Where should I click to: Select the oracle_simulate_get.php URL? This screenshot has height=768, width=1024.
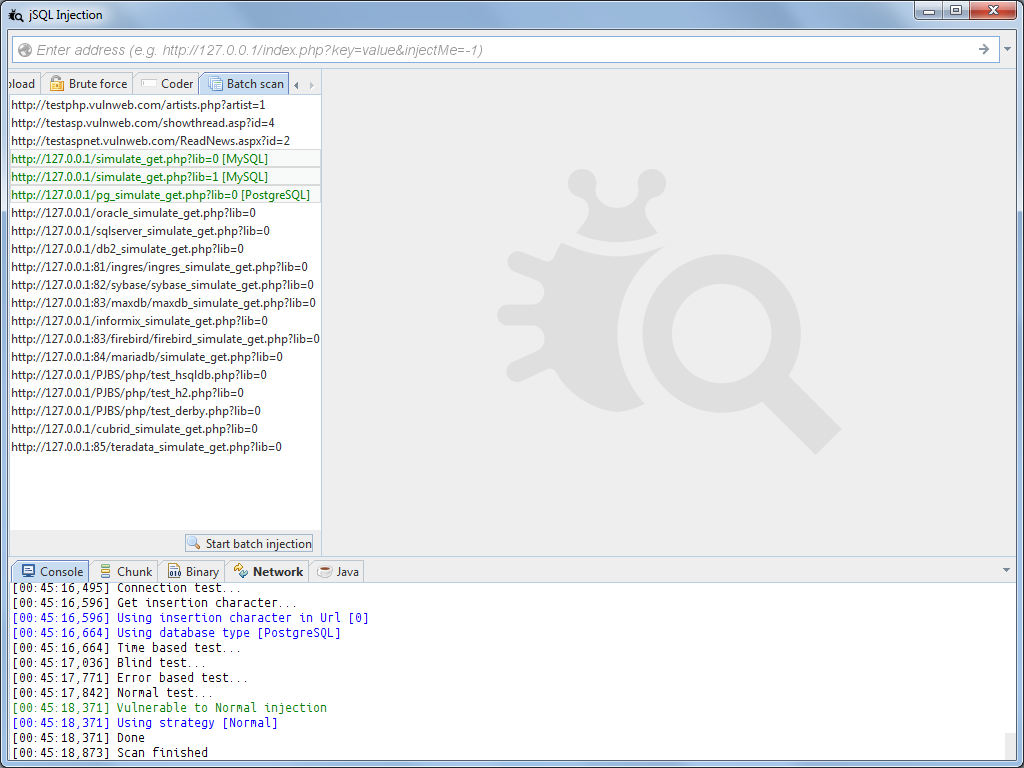pos(165,213)
